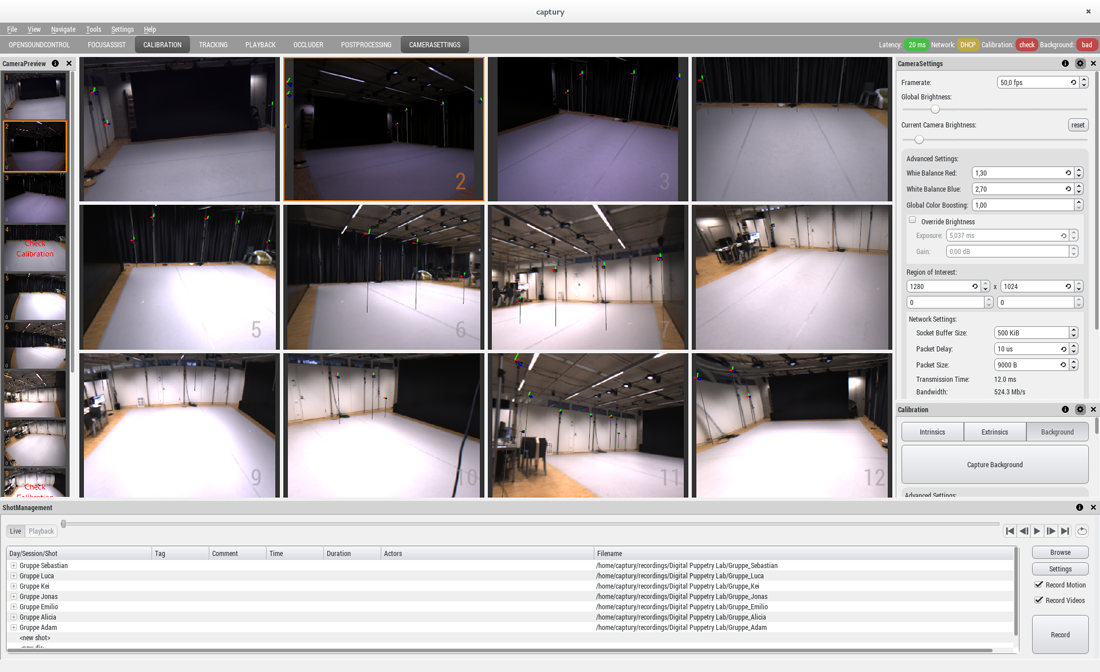The height and width of the screenshot is (672, 1100).
Task: Click the red background bad badge
Action: [1087, 44]
